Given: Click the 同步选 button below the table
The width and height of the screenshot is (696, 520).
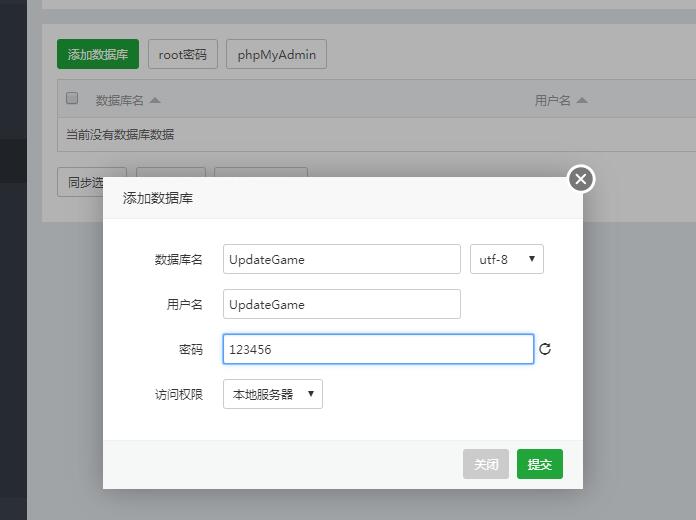Looking at the screenshot, I should click(x=85, y=182).
